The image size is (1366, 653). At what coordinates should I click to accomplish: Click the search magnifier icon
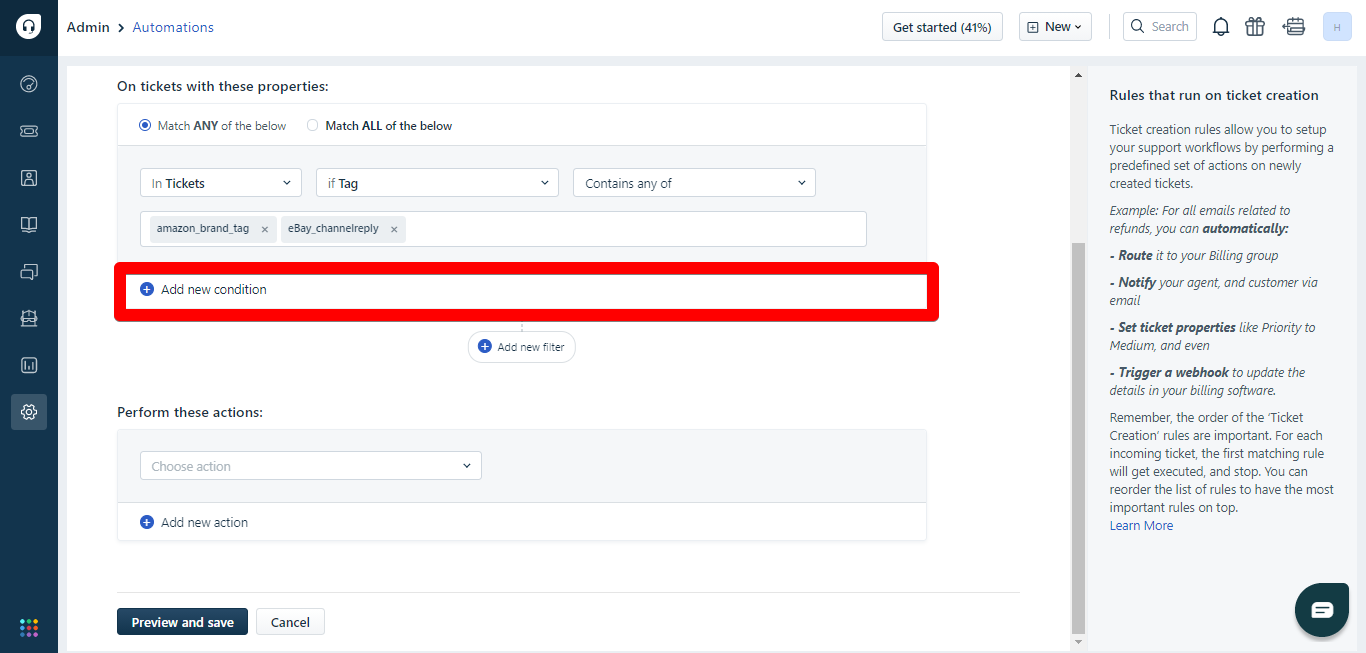pos(1138,27)
